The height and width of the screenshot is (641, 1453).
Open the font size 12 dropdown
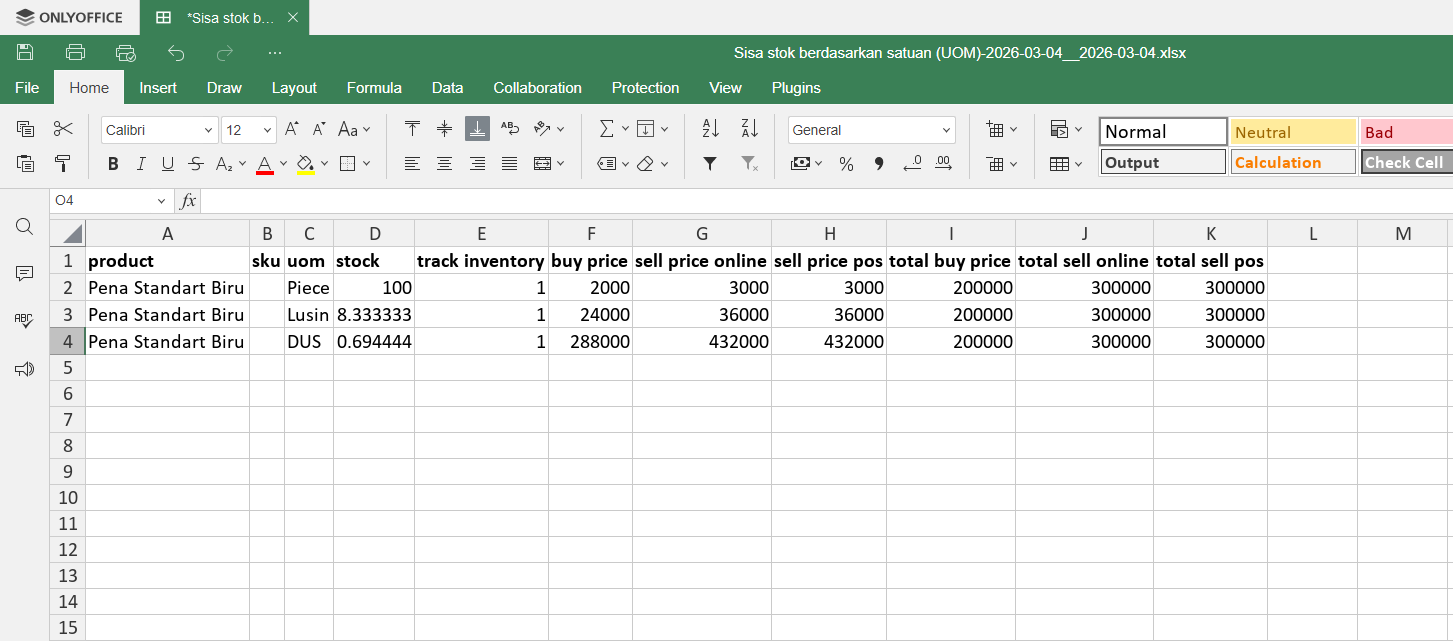[x=268, y=130]
